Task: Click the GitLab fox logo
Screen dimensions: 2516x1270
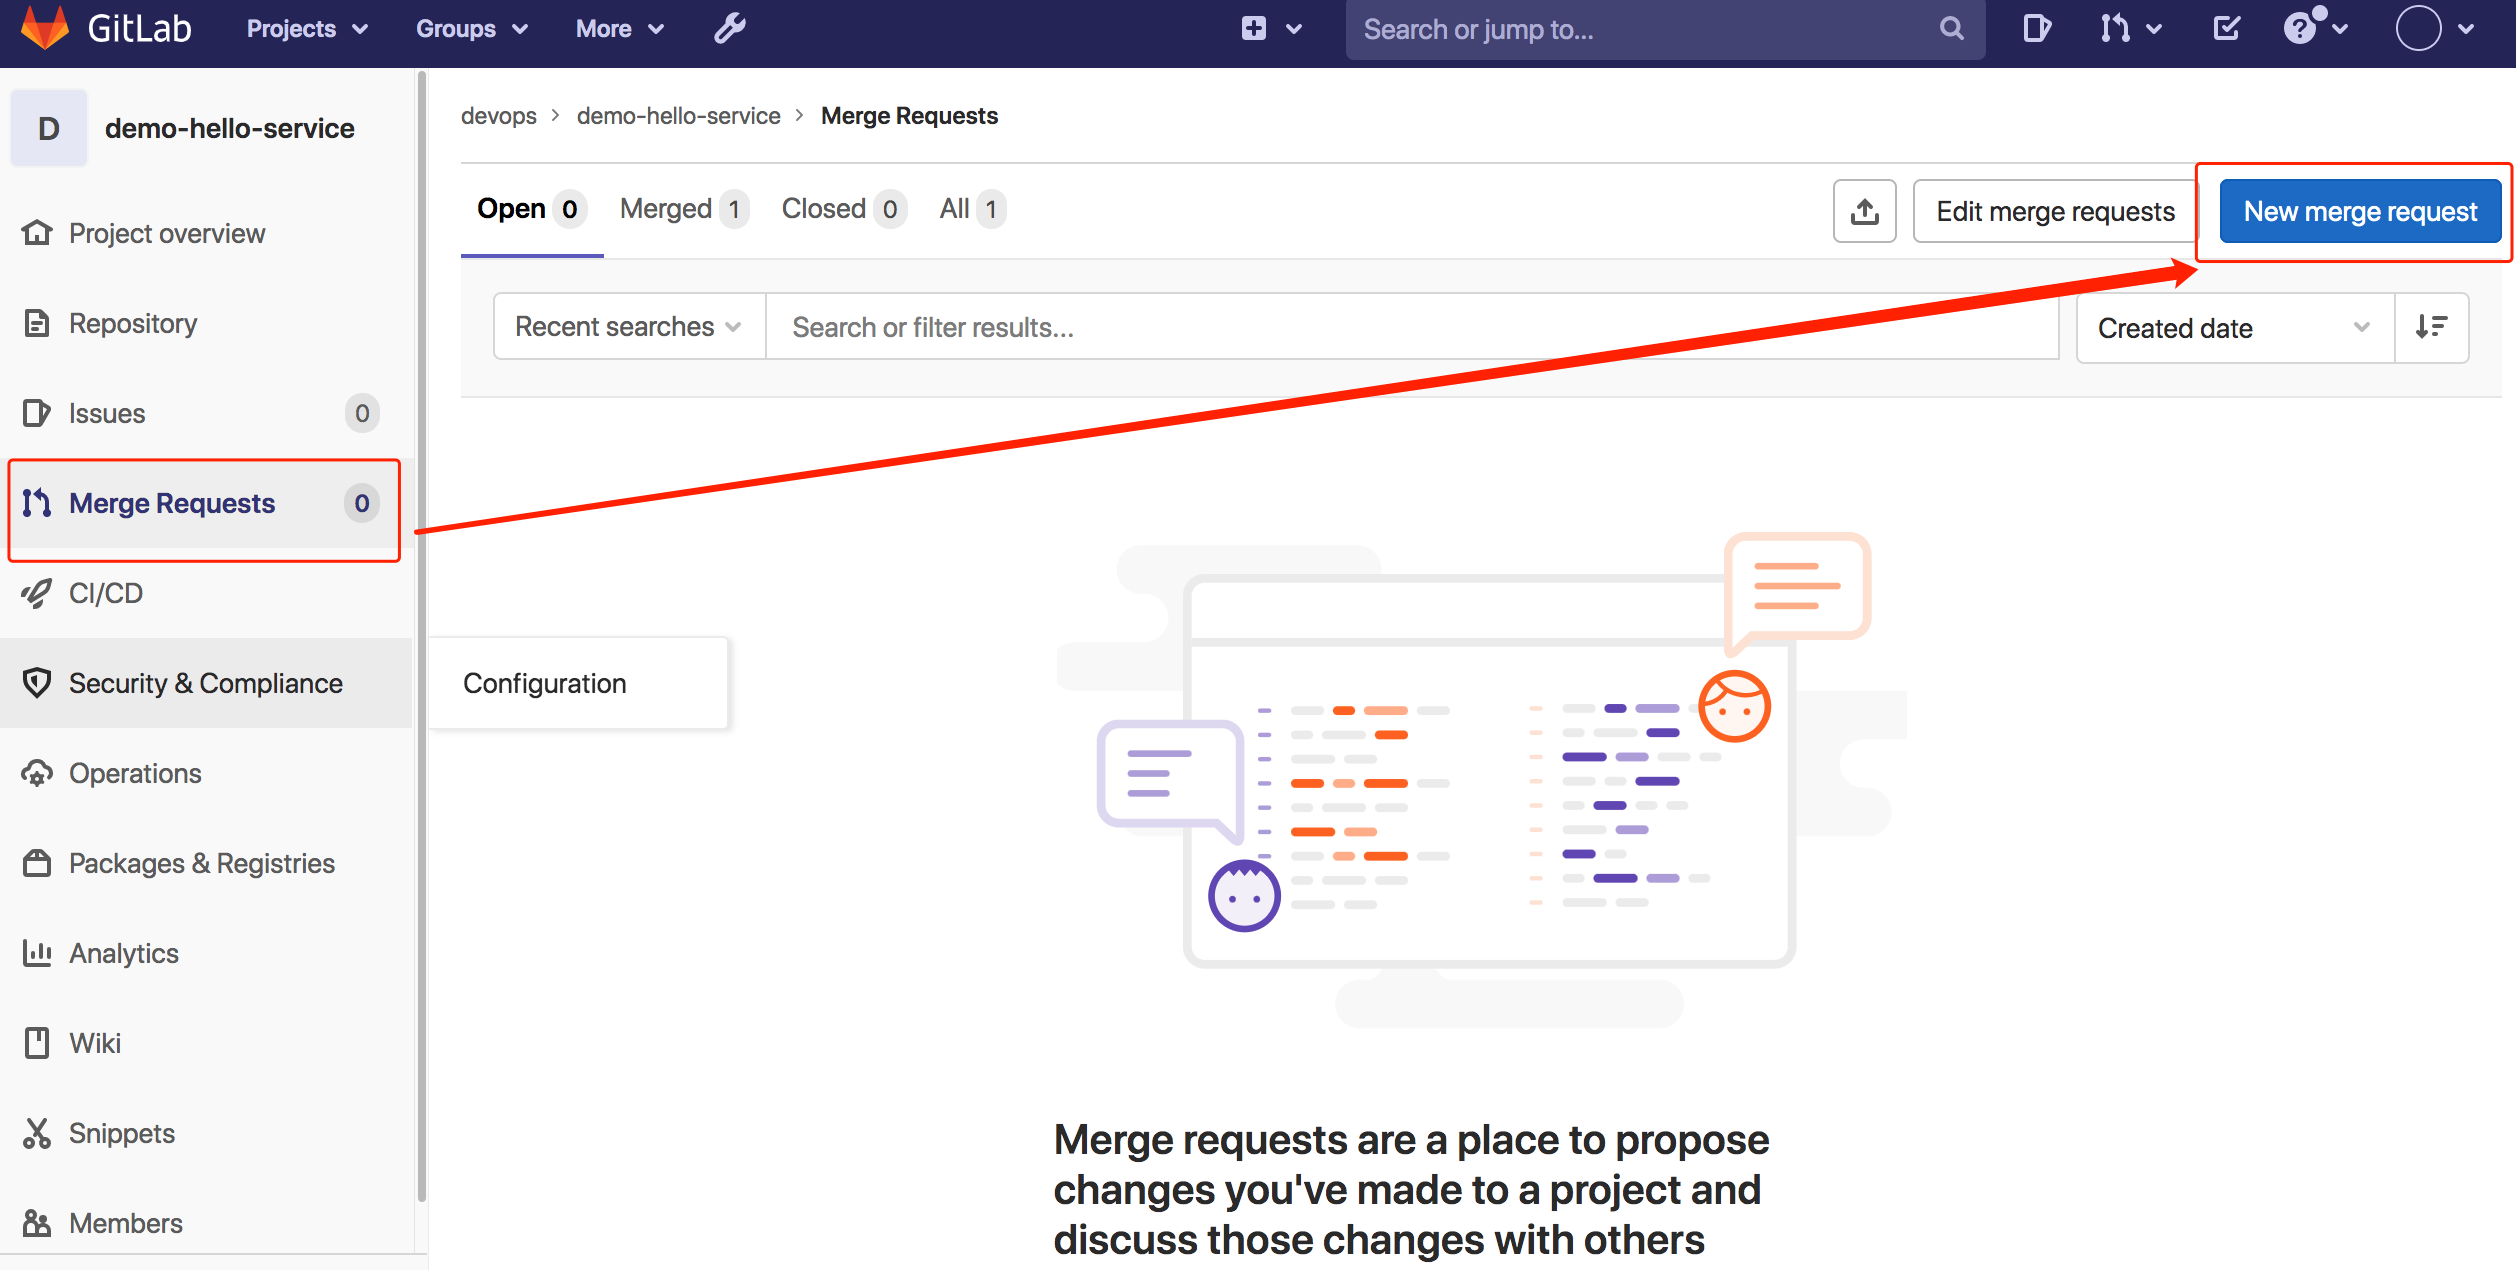Action: pyautogui.click(x=44, y=28)
